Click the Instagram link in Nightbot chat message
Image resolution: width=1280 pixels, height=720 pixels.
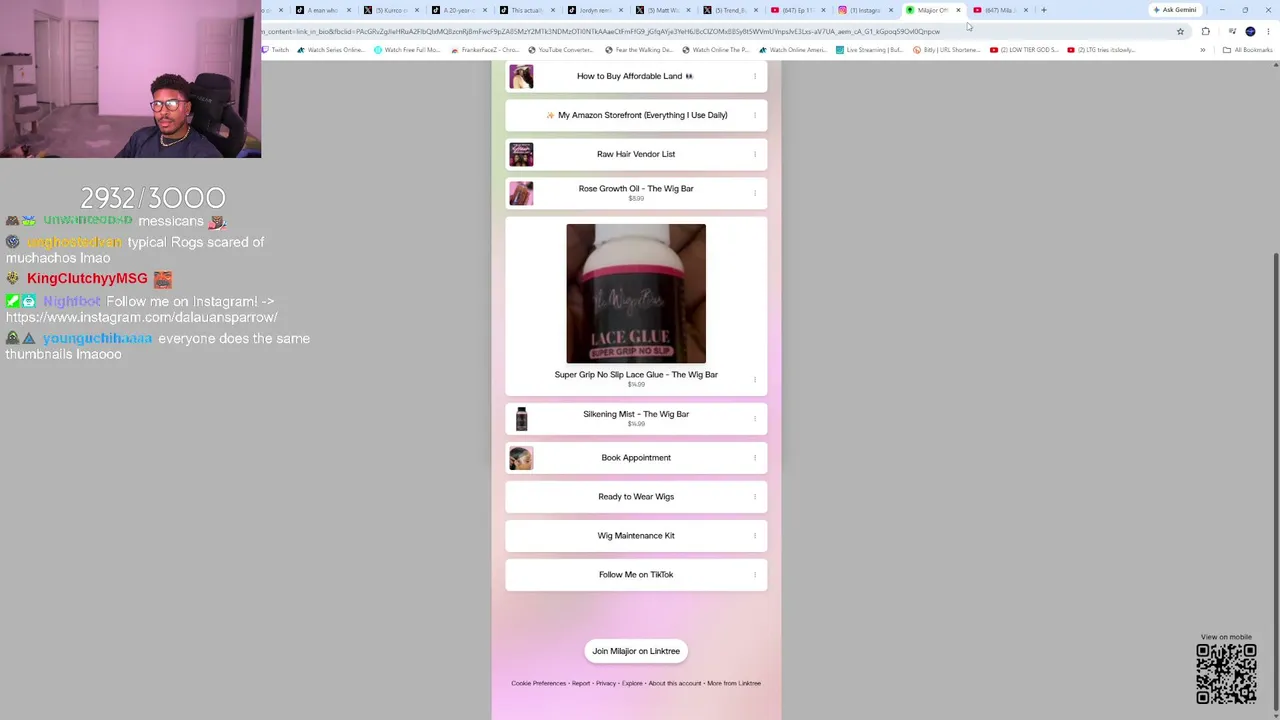click(142, 317)
